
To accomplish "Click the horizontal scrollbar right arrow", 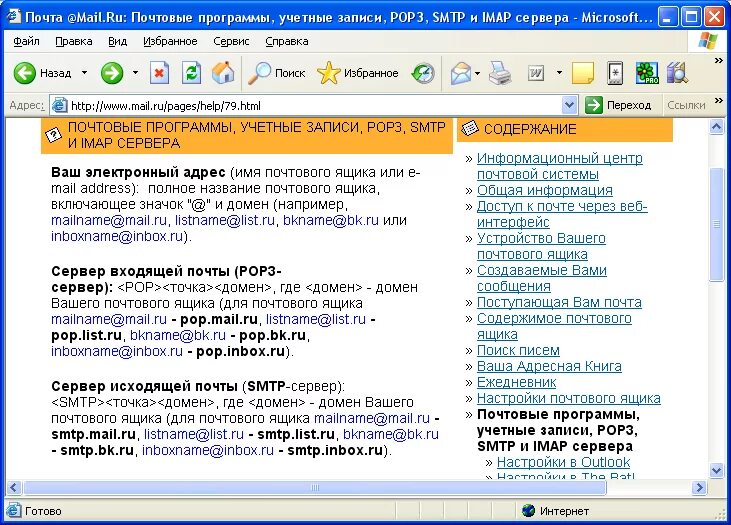I will pyautogui.click(x=699, y=488).
